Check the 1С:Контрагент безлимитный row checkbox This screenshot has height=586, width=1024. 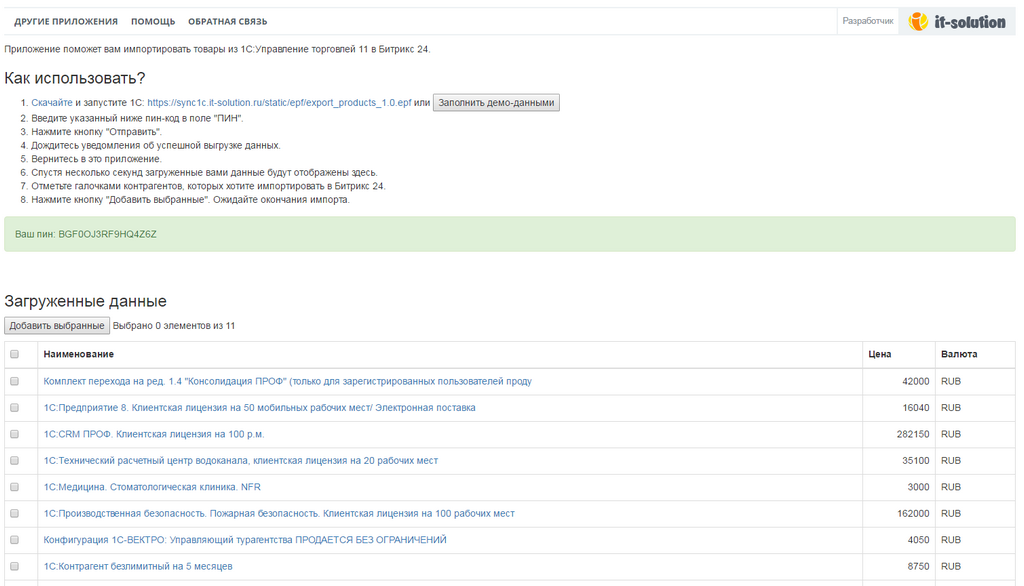coord(14,566)
